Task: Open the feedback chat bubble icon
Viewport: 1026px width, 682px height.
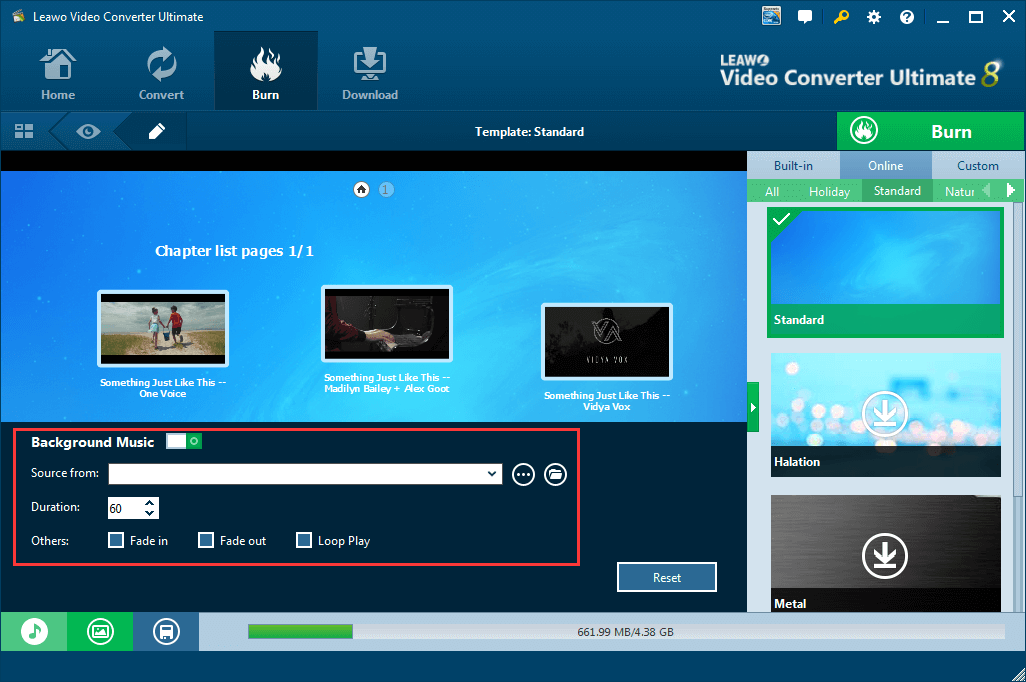Action: coord(805,17)
